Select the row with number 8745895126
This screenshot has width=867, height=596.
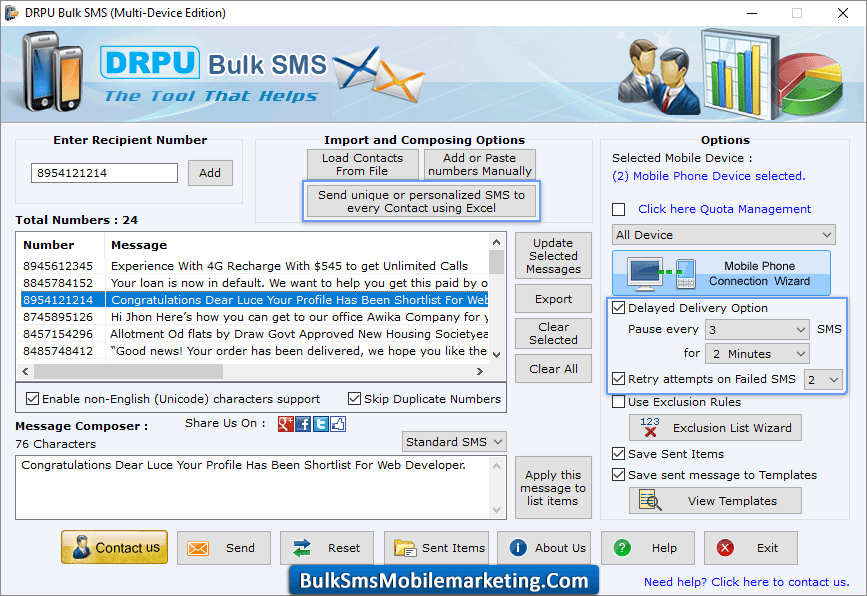pyautogui.click(x=255, y=317)
